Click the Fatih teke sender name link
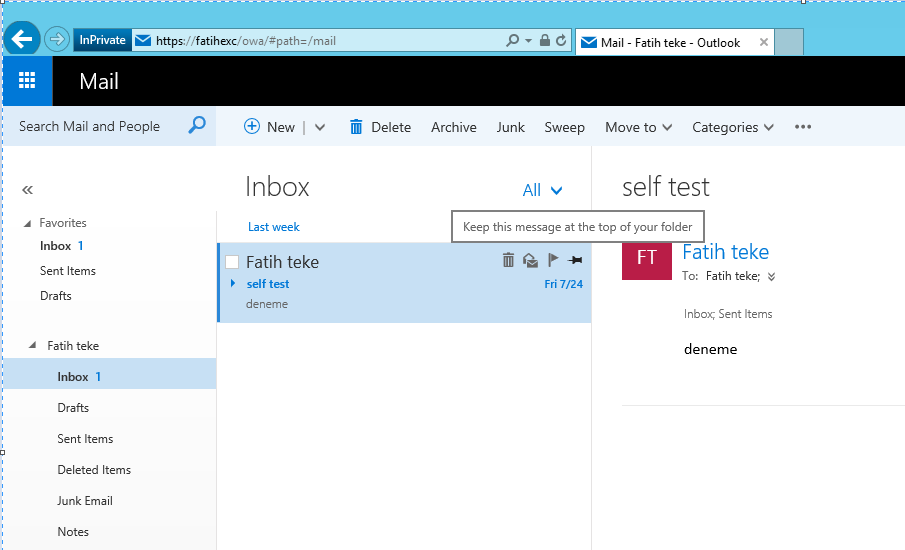This screenshot has height=550, width=905. tap(726, 252)
